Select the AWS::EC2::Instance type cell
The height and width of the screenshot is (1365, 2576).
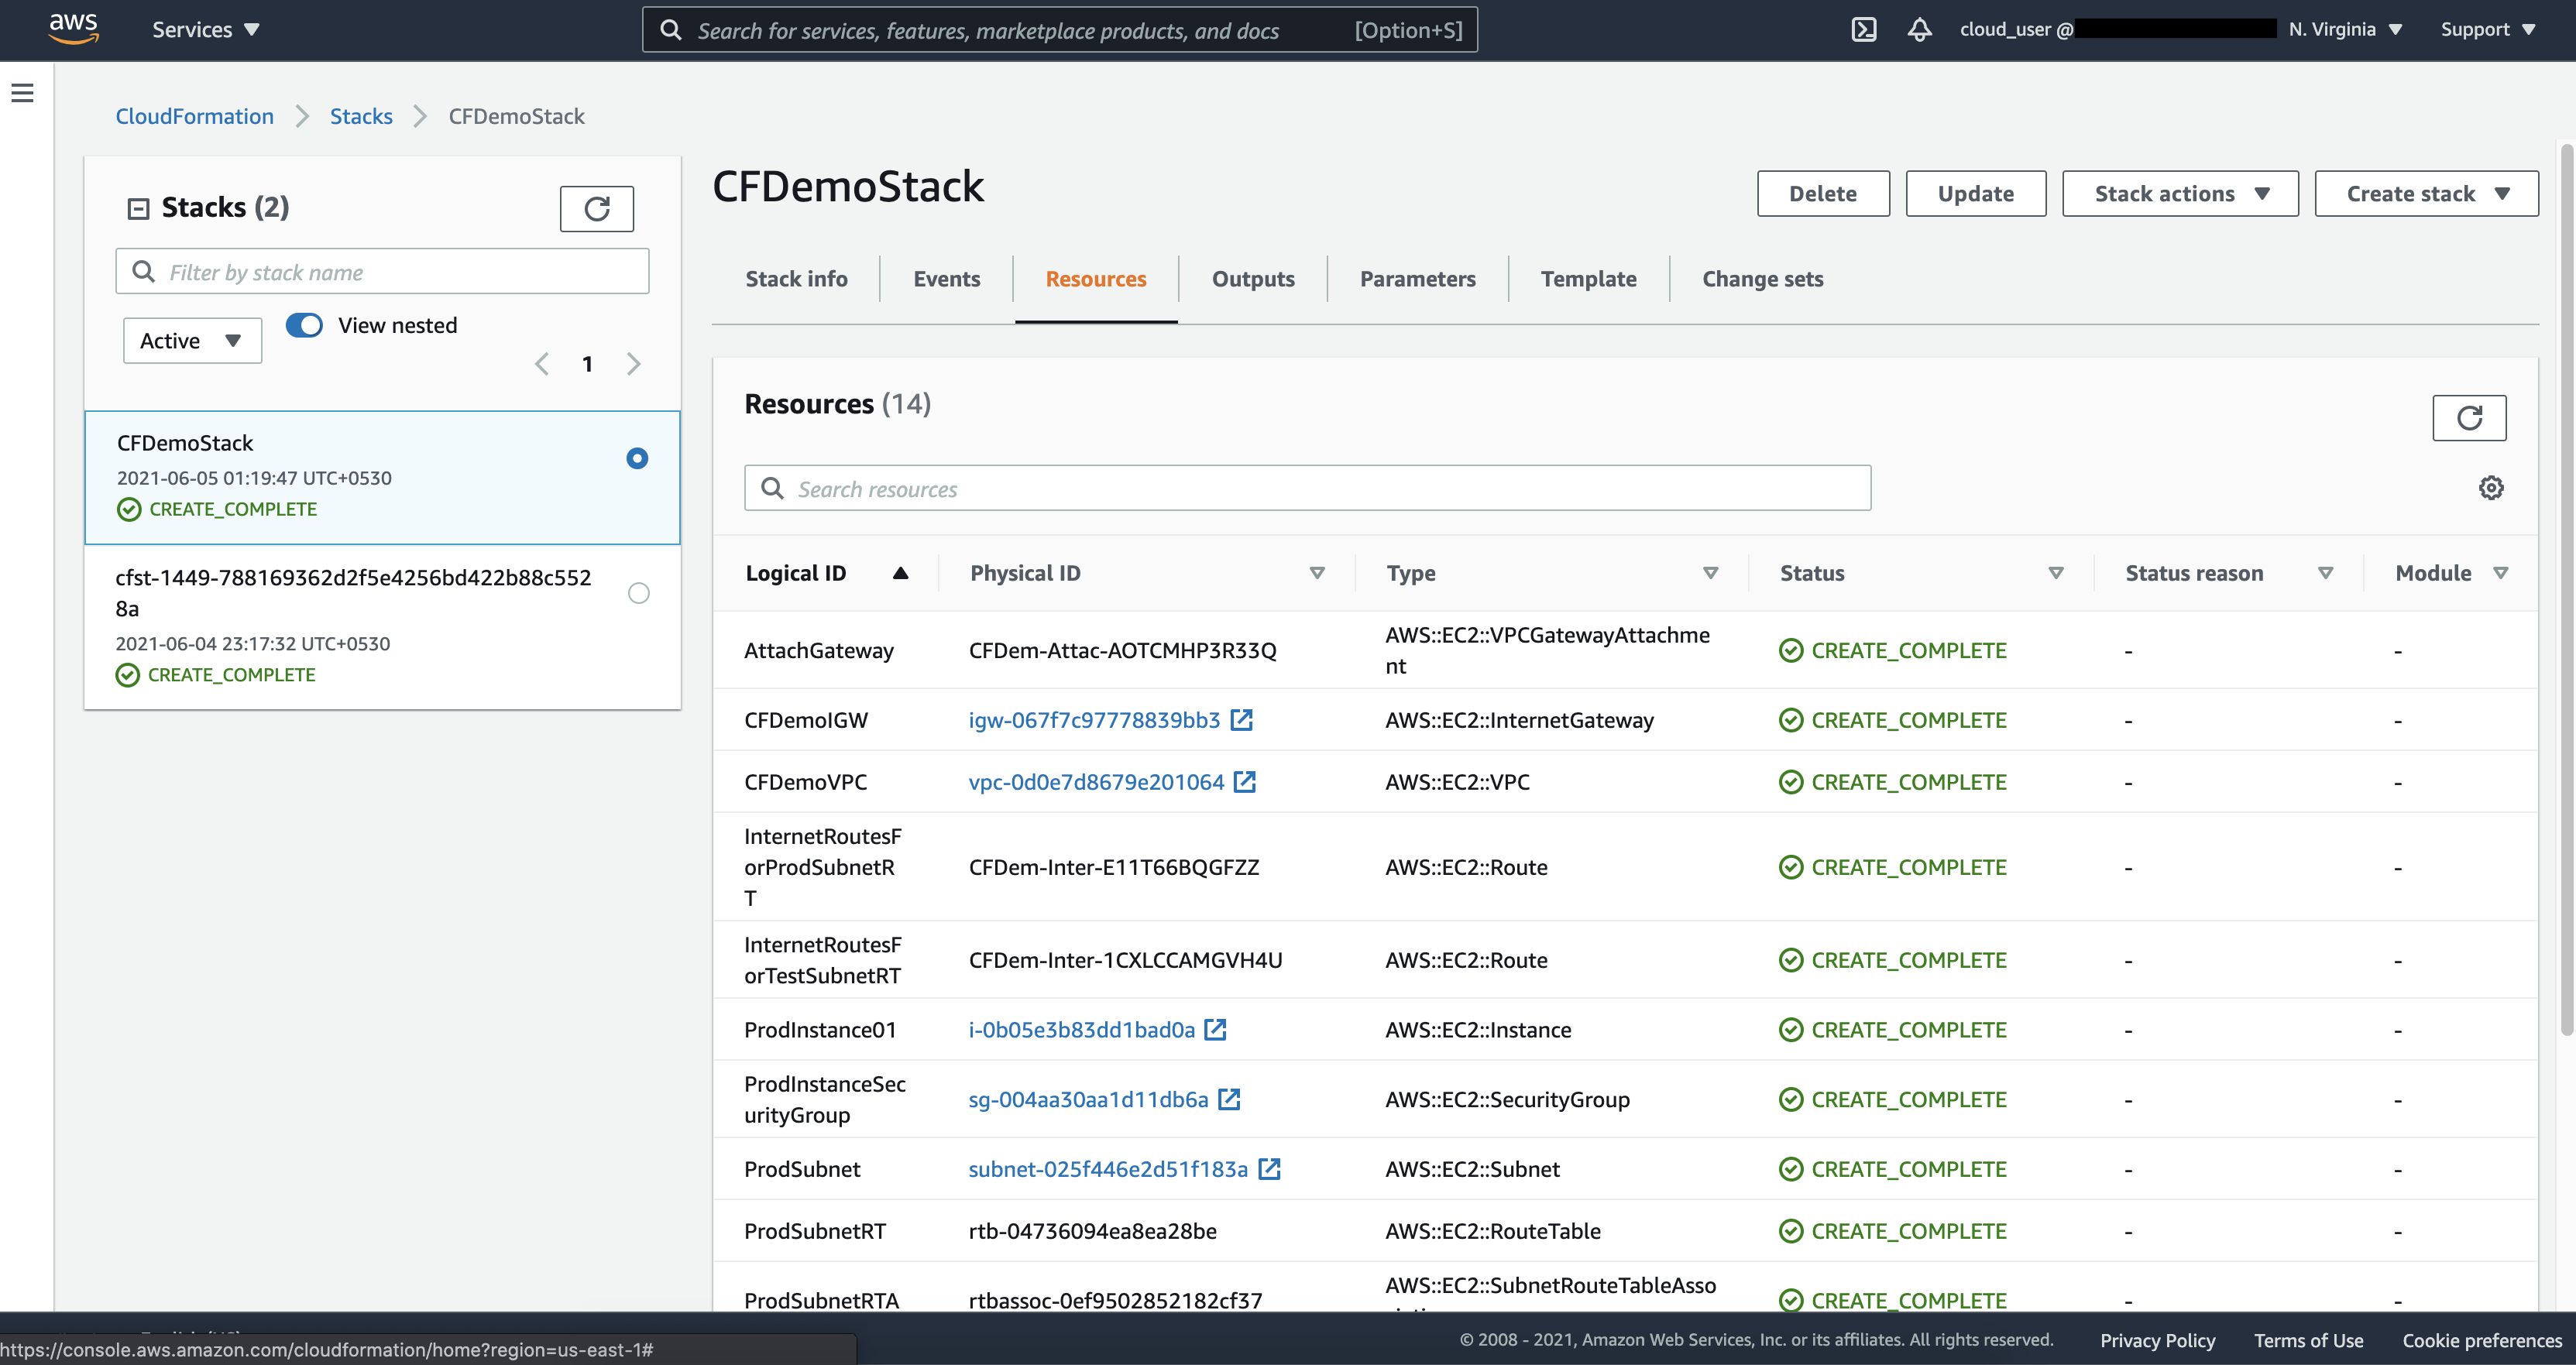(1478, 1030)
